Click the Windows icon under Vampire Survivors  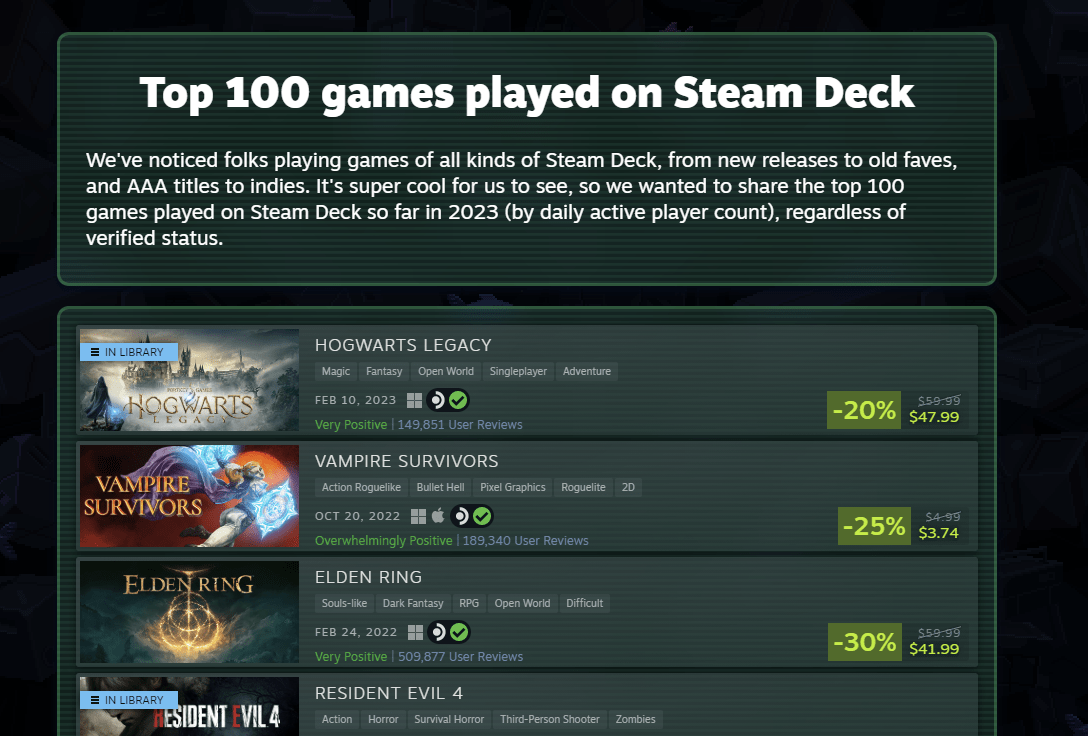tap(417, 516)
